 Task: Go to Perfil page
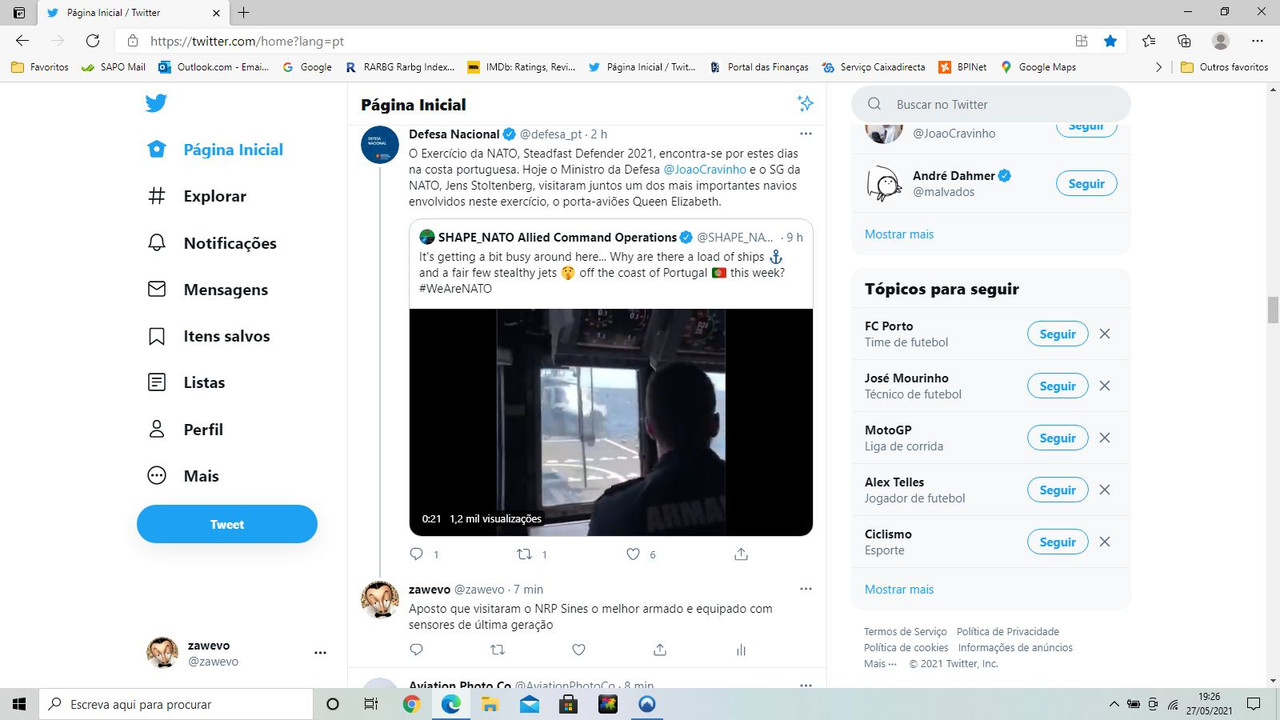[x=185, y=429]
